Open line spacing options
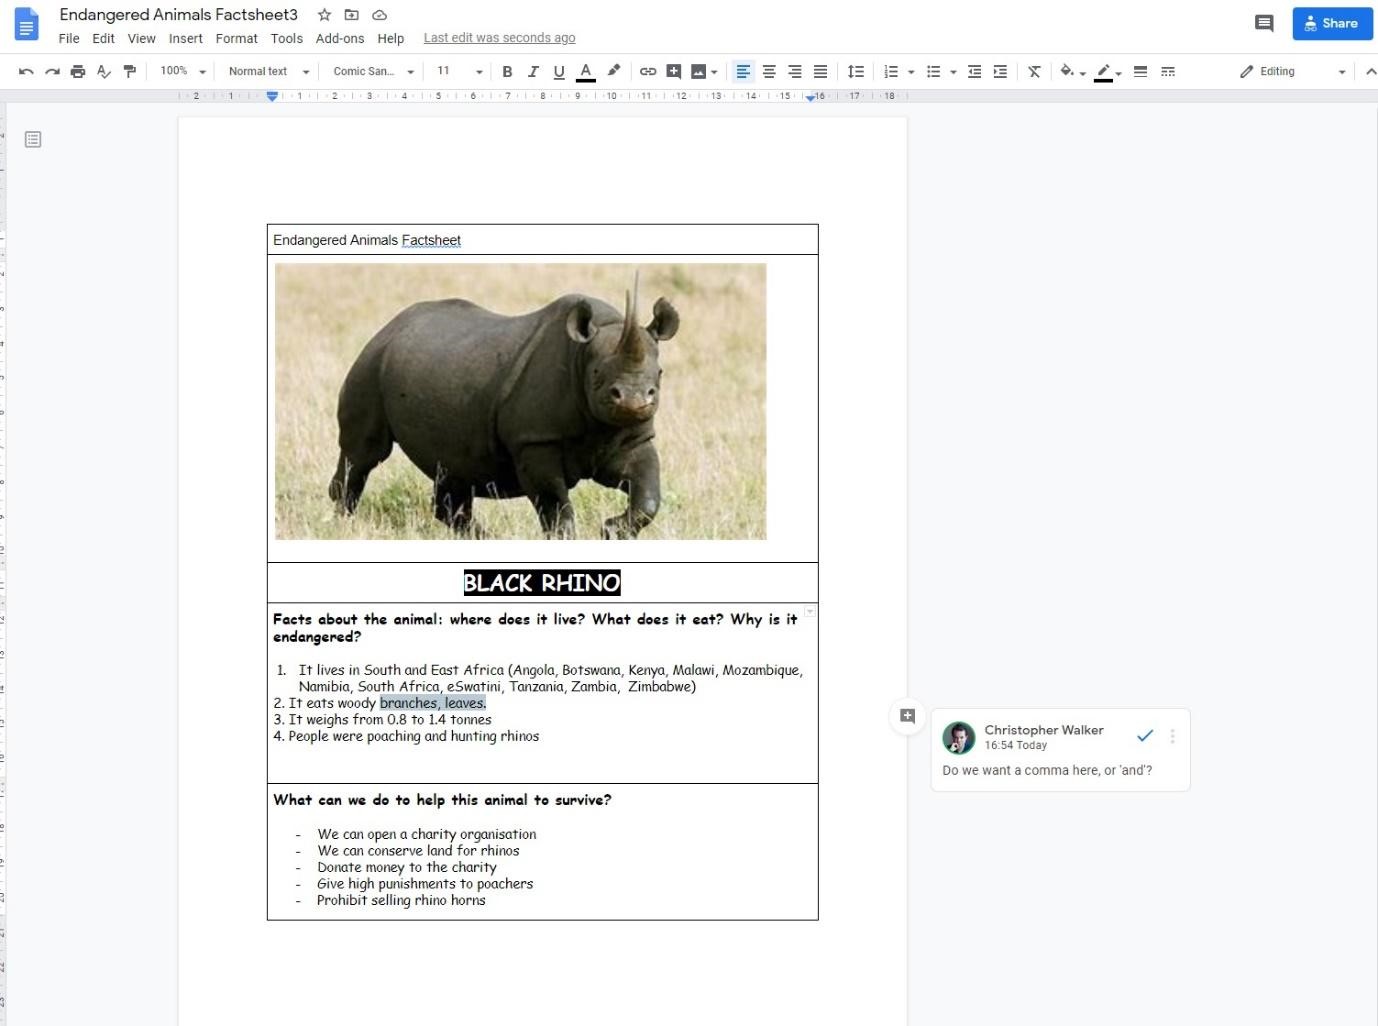 point(856,71)
